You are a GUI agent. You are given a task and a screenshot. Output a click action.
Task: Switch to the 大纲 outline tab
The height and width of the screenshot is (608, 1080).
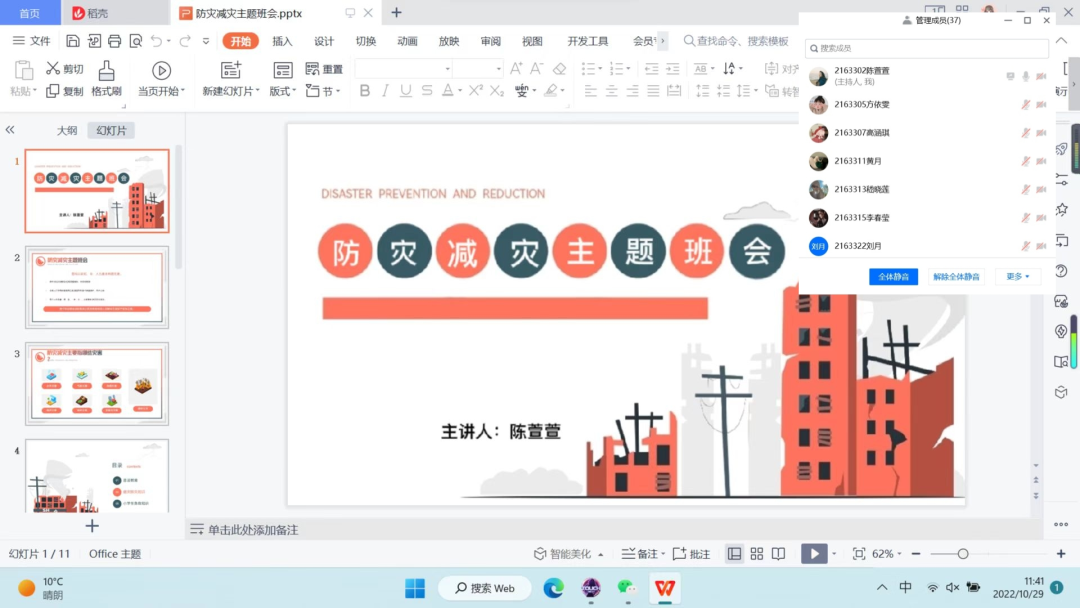tap(67, 131)
